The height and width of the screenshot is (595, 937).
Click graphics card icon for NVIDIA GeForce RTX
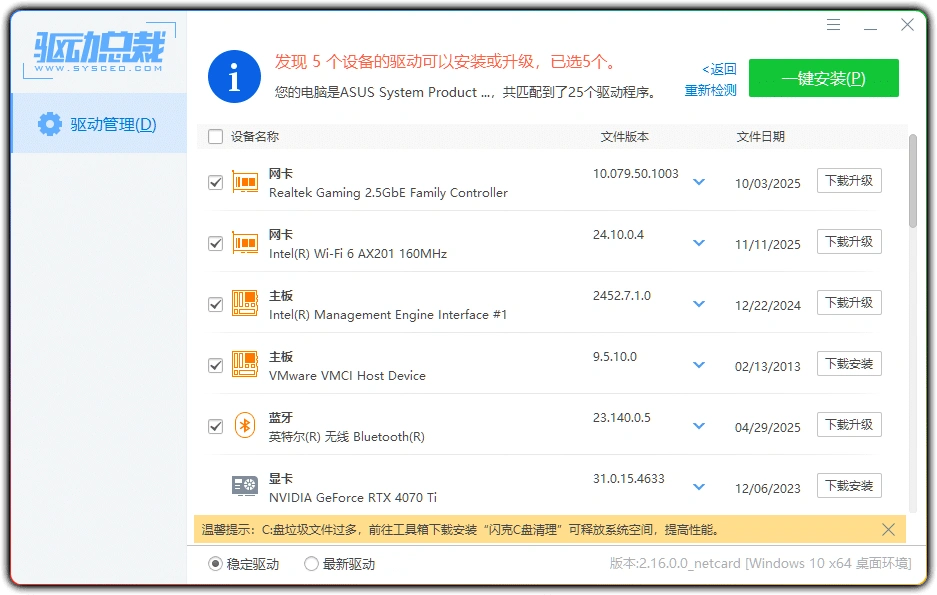(244, 486)
